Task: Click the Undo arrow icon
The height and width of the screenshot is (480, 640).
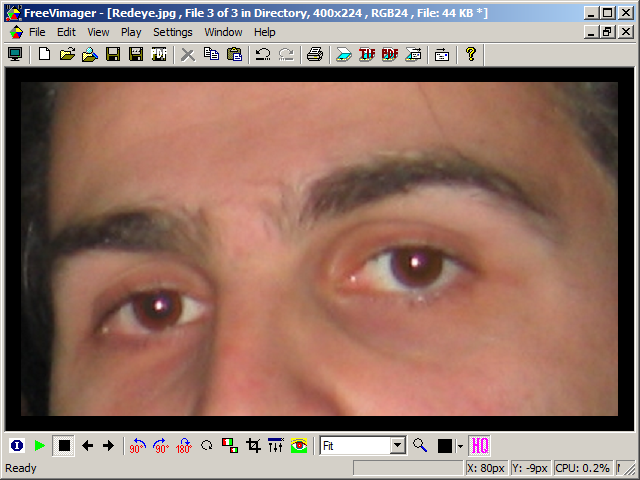Action: (263, 54)
